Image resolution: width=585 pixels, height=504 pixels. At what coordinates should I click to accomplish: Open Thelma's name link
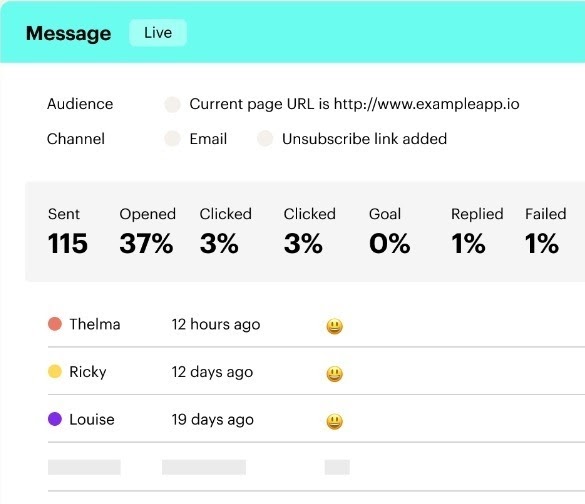pos(95,324)
